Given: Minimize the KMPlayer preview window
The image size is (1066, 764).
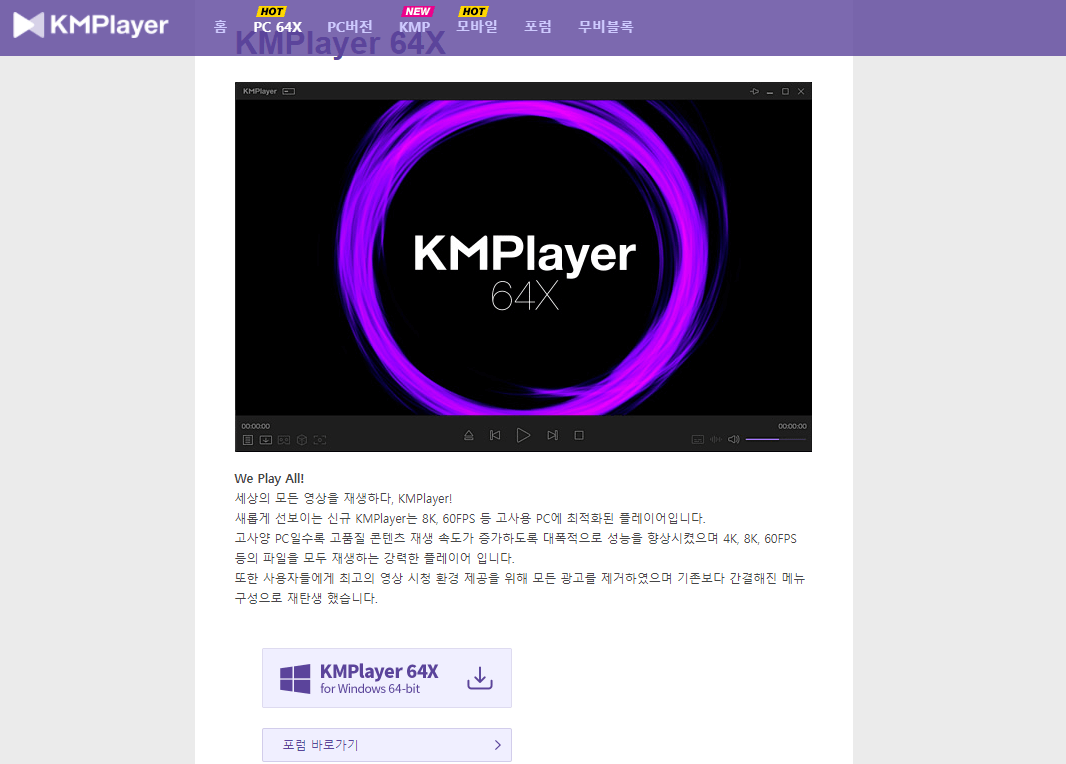Looking at the screenshot, I should point(770,92).
